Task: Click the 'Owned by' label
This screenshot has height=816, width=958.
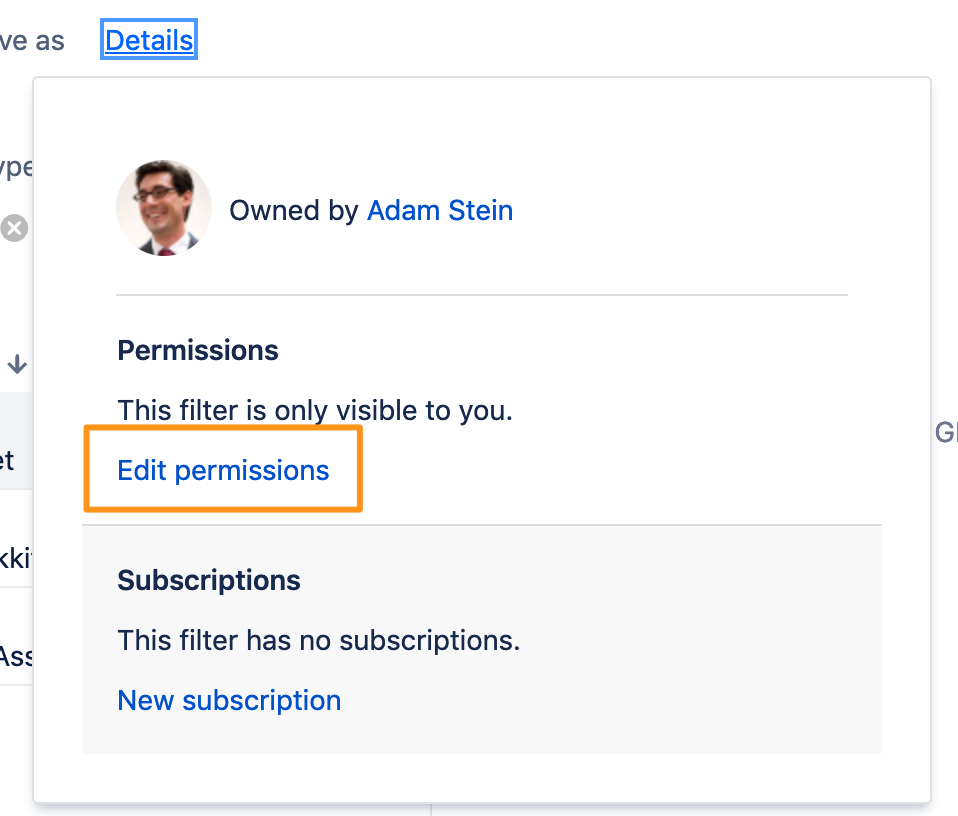Action: (293, 211)
